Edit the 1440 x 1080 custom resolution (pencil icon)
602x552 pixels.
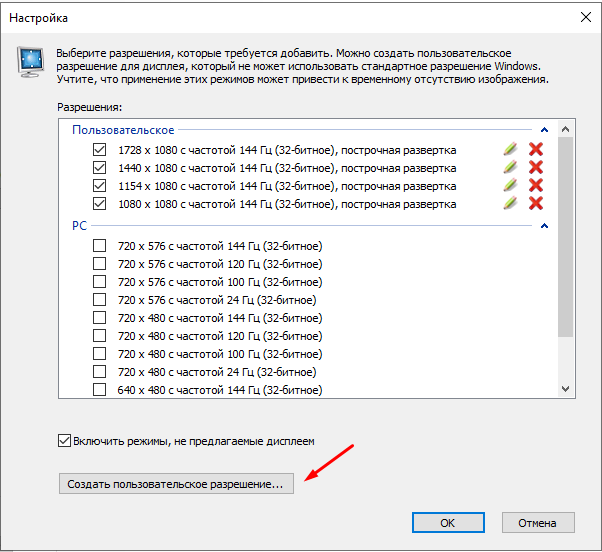pyautogui.click(x=510, y=167)
